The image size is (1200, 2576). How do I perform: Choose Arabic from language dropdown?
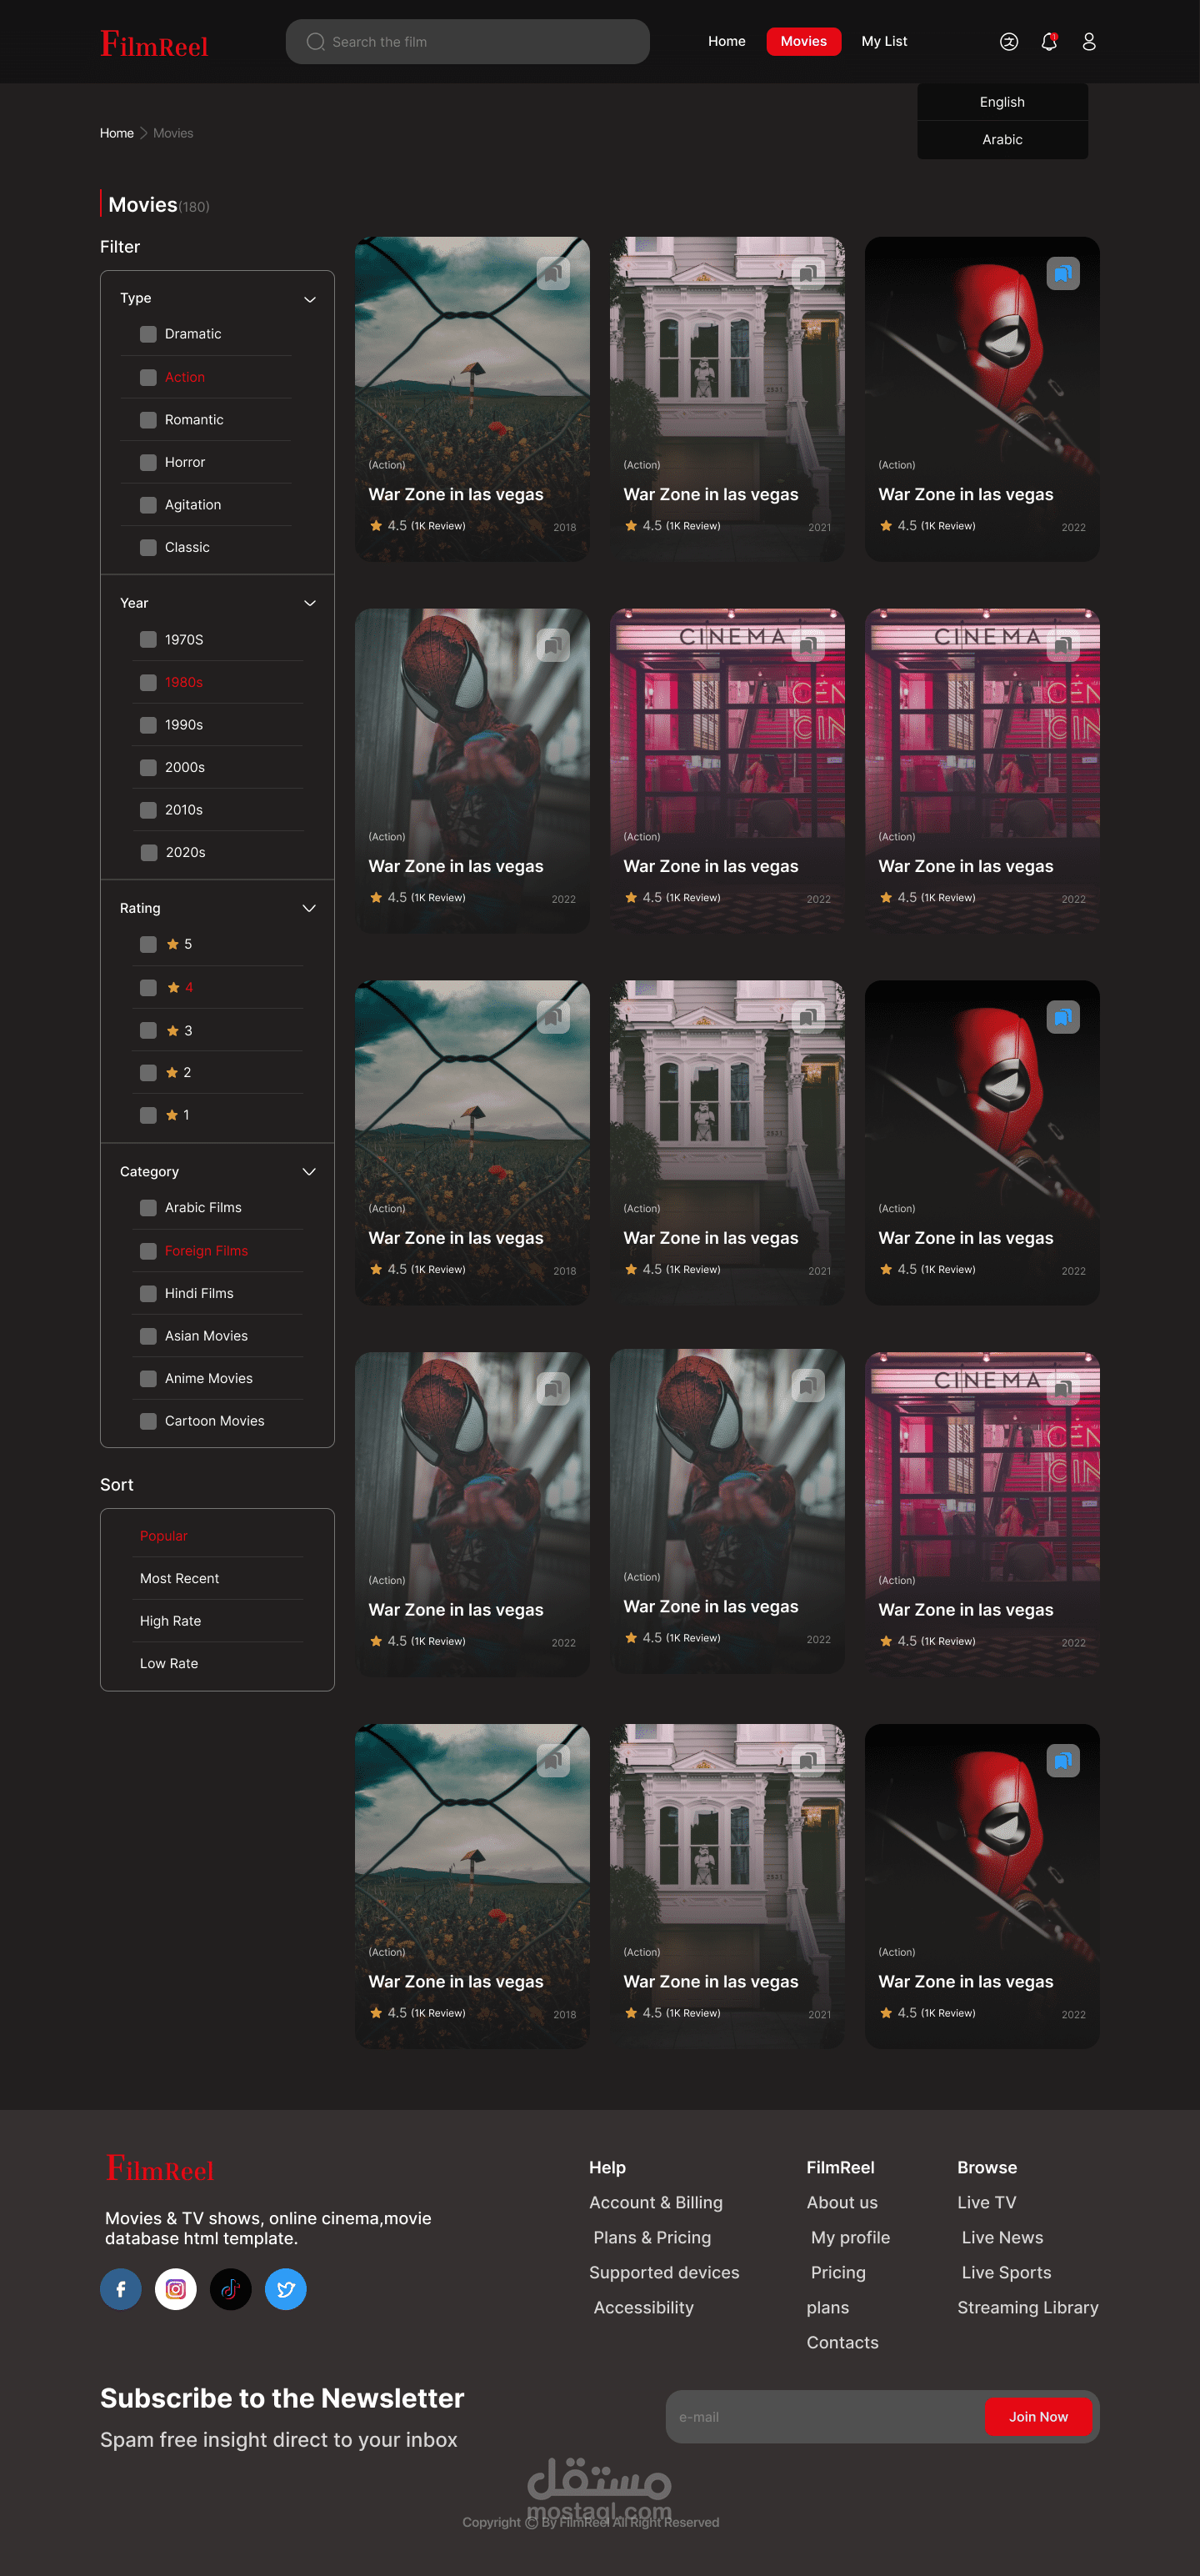click(x=1002, y=140)
